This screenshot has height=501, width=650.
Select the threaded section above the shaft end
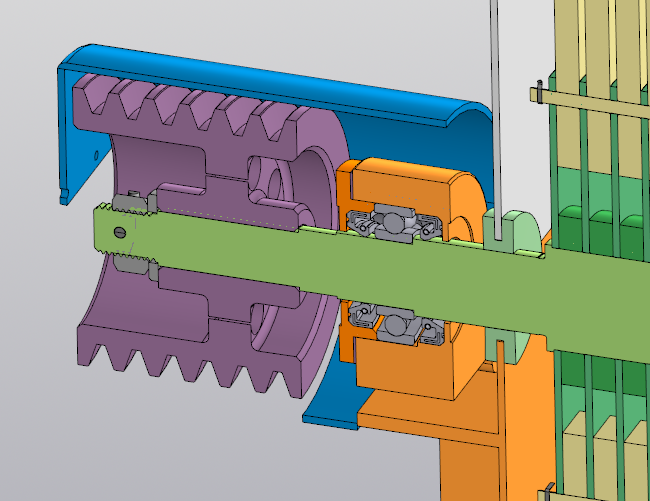[x=132, y=204]
